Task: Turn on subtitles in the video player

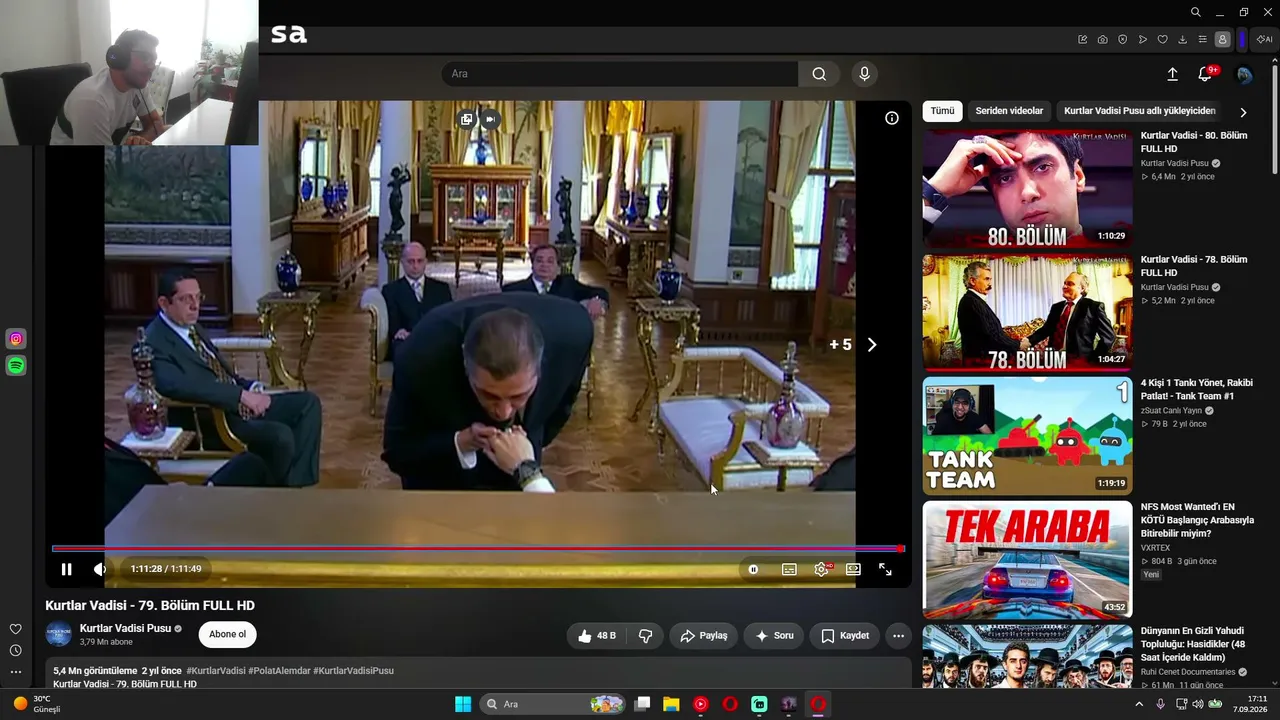Action: pos(789,569)
